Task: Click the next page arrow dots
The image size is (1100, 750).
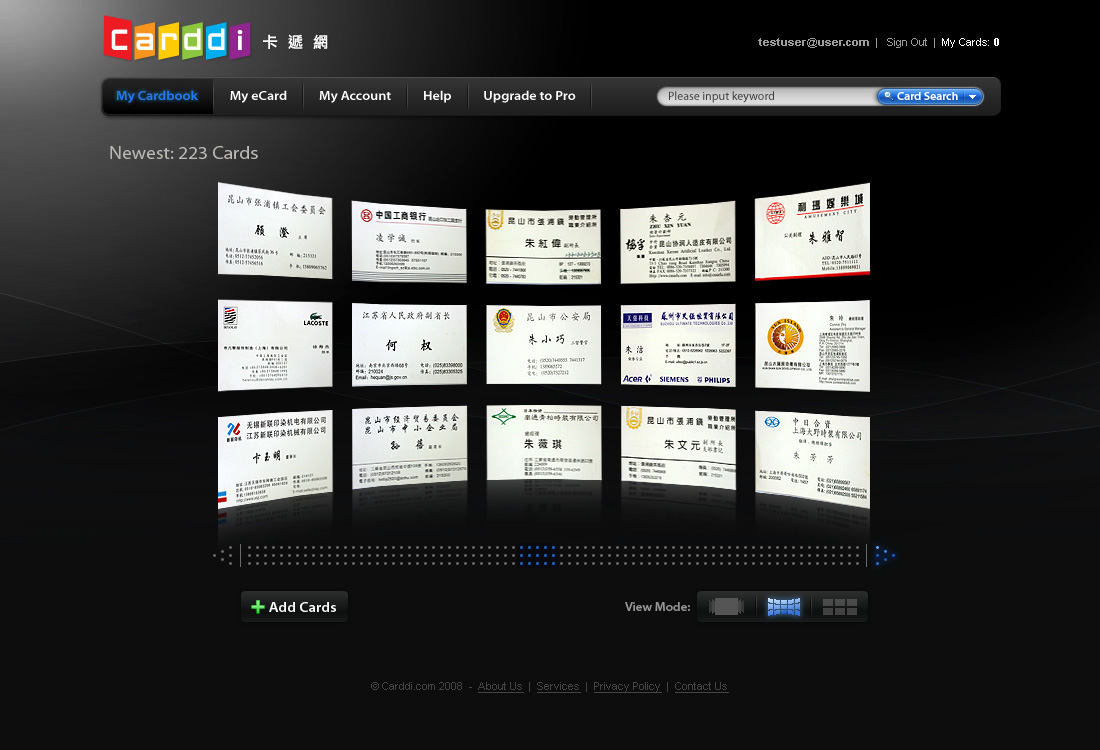Action: pyautogui.click(x=885, y=555)
